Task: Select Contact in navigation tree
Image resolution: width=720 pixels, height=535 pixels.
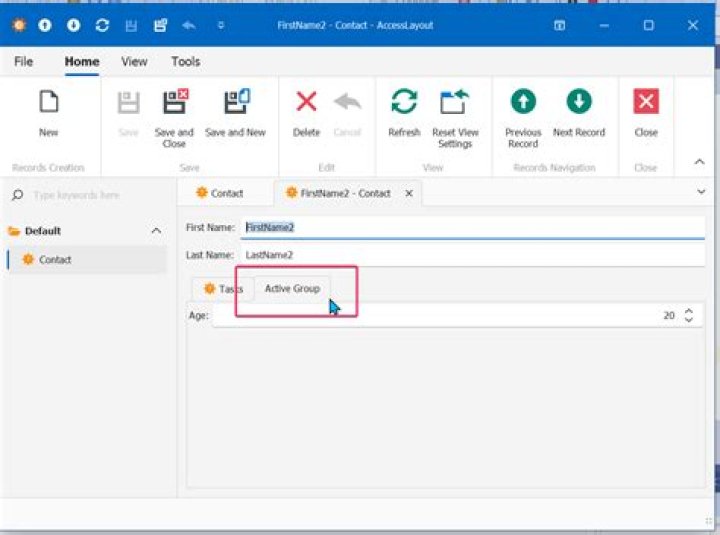Action: (x=87, y=259)
